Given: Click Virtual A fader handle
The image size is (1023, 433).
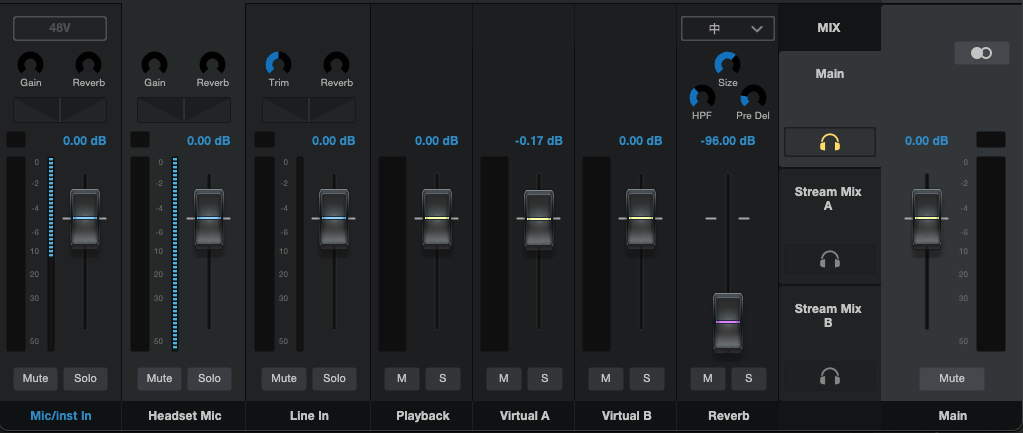Looking at the screenshot, I should 539,219.
